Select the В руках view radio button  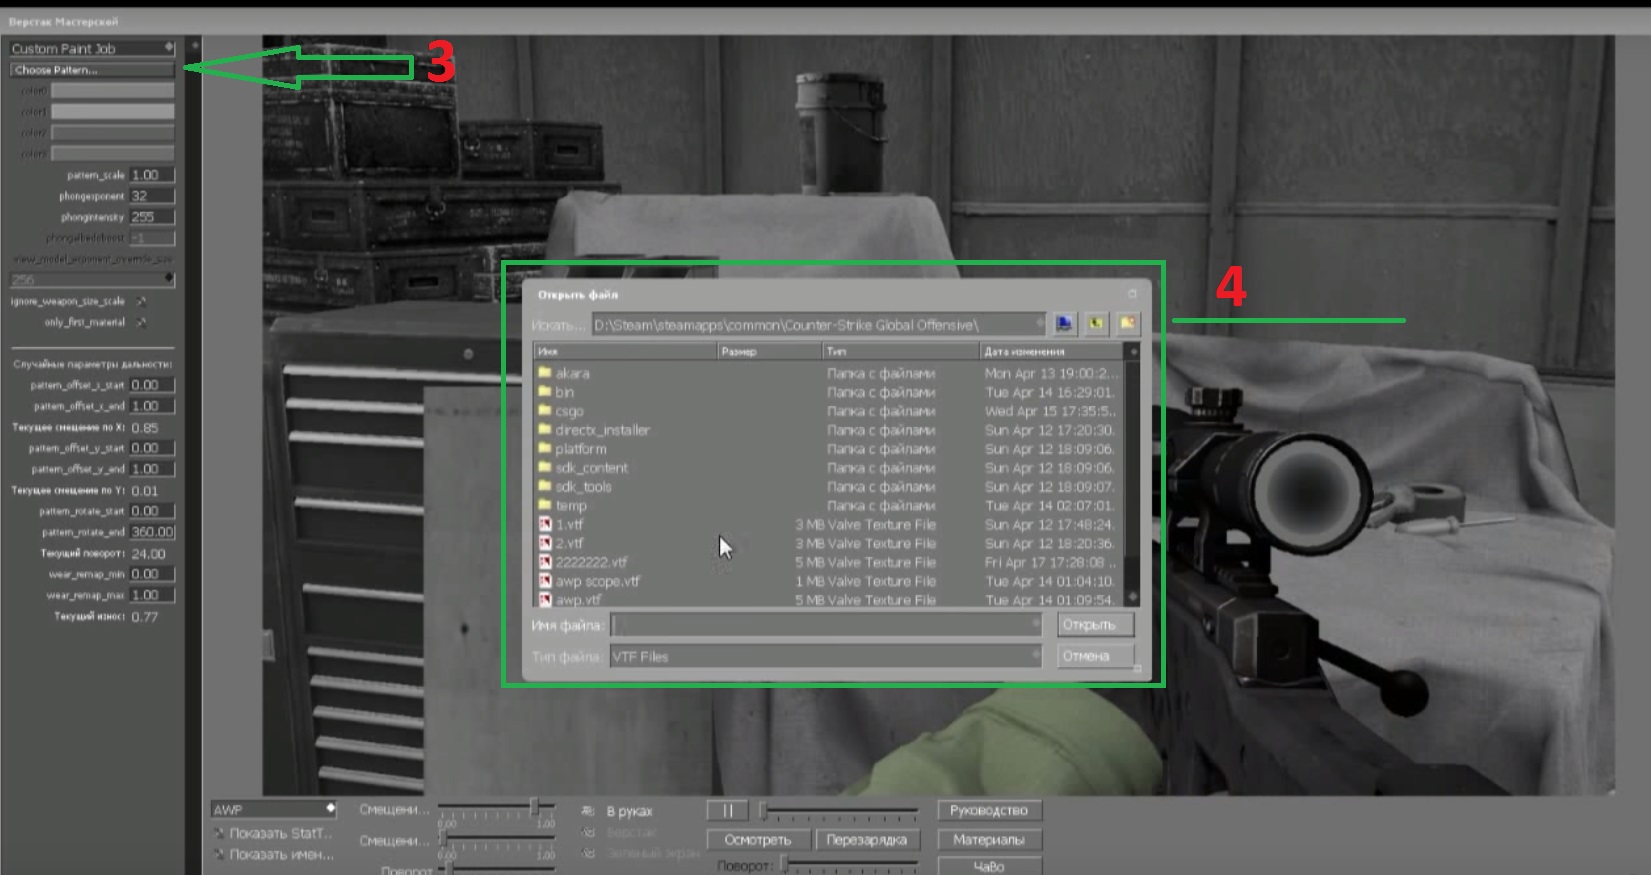(x=588, y=811)
